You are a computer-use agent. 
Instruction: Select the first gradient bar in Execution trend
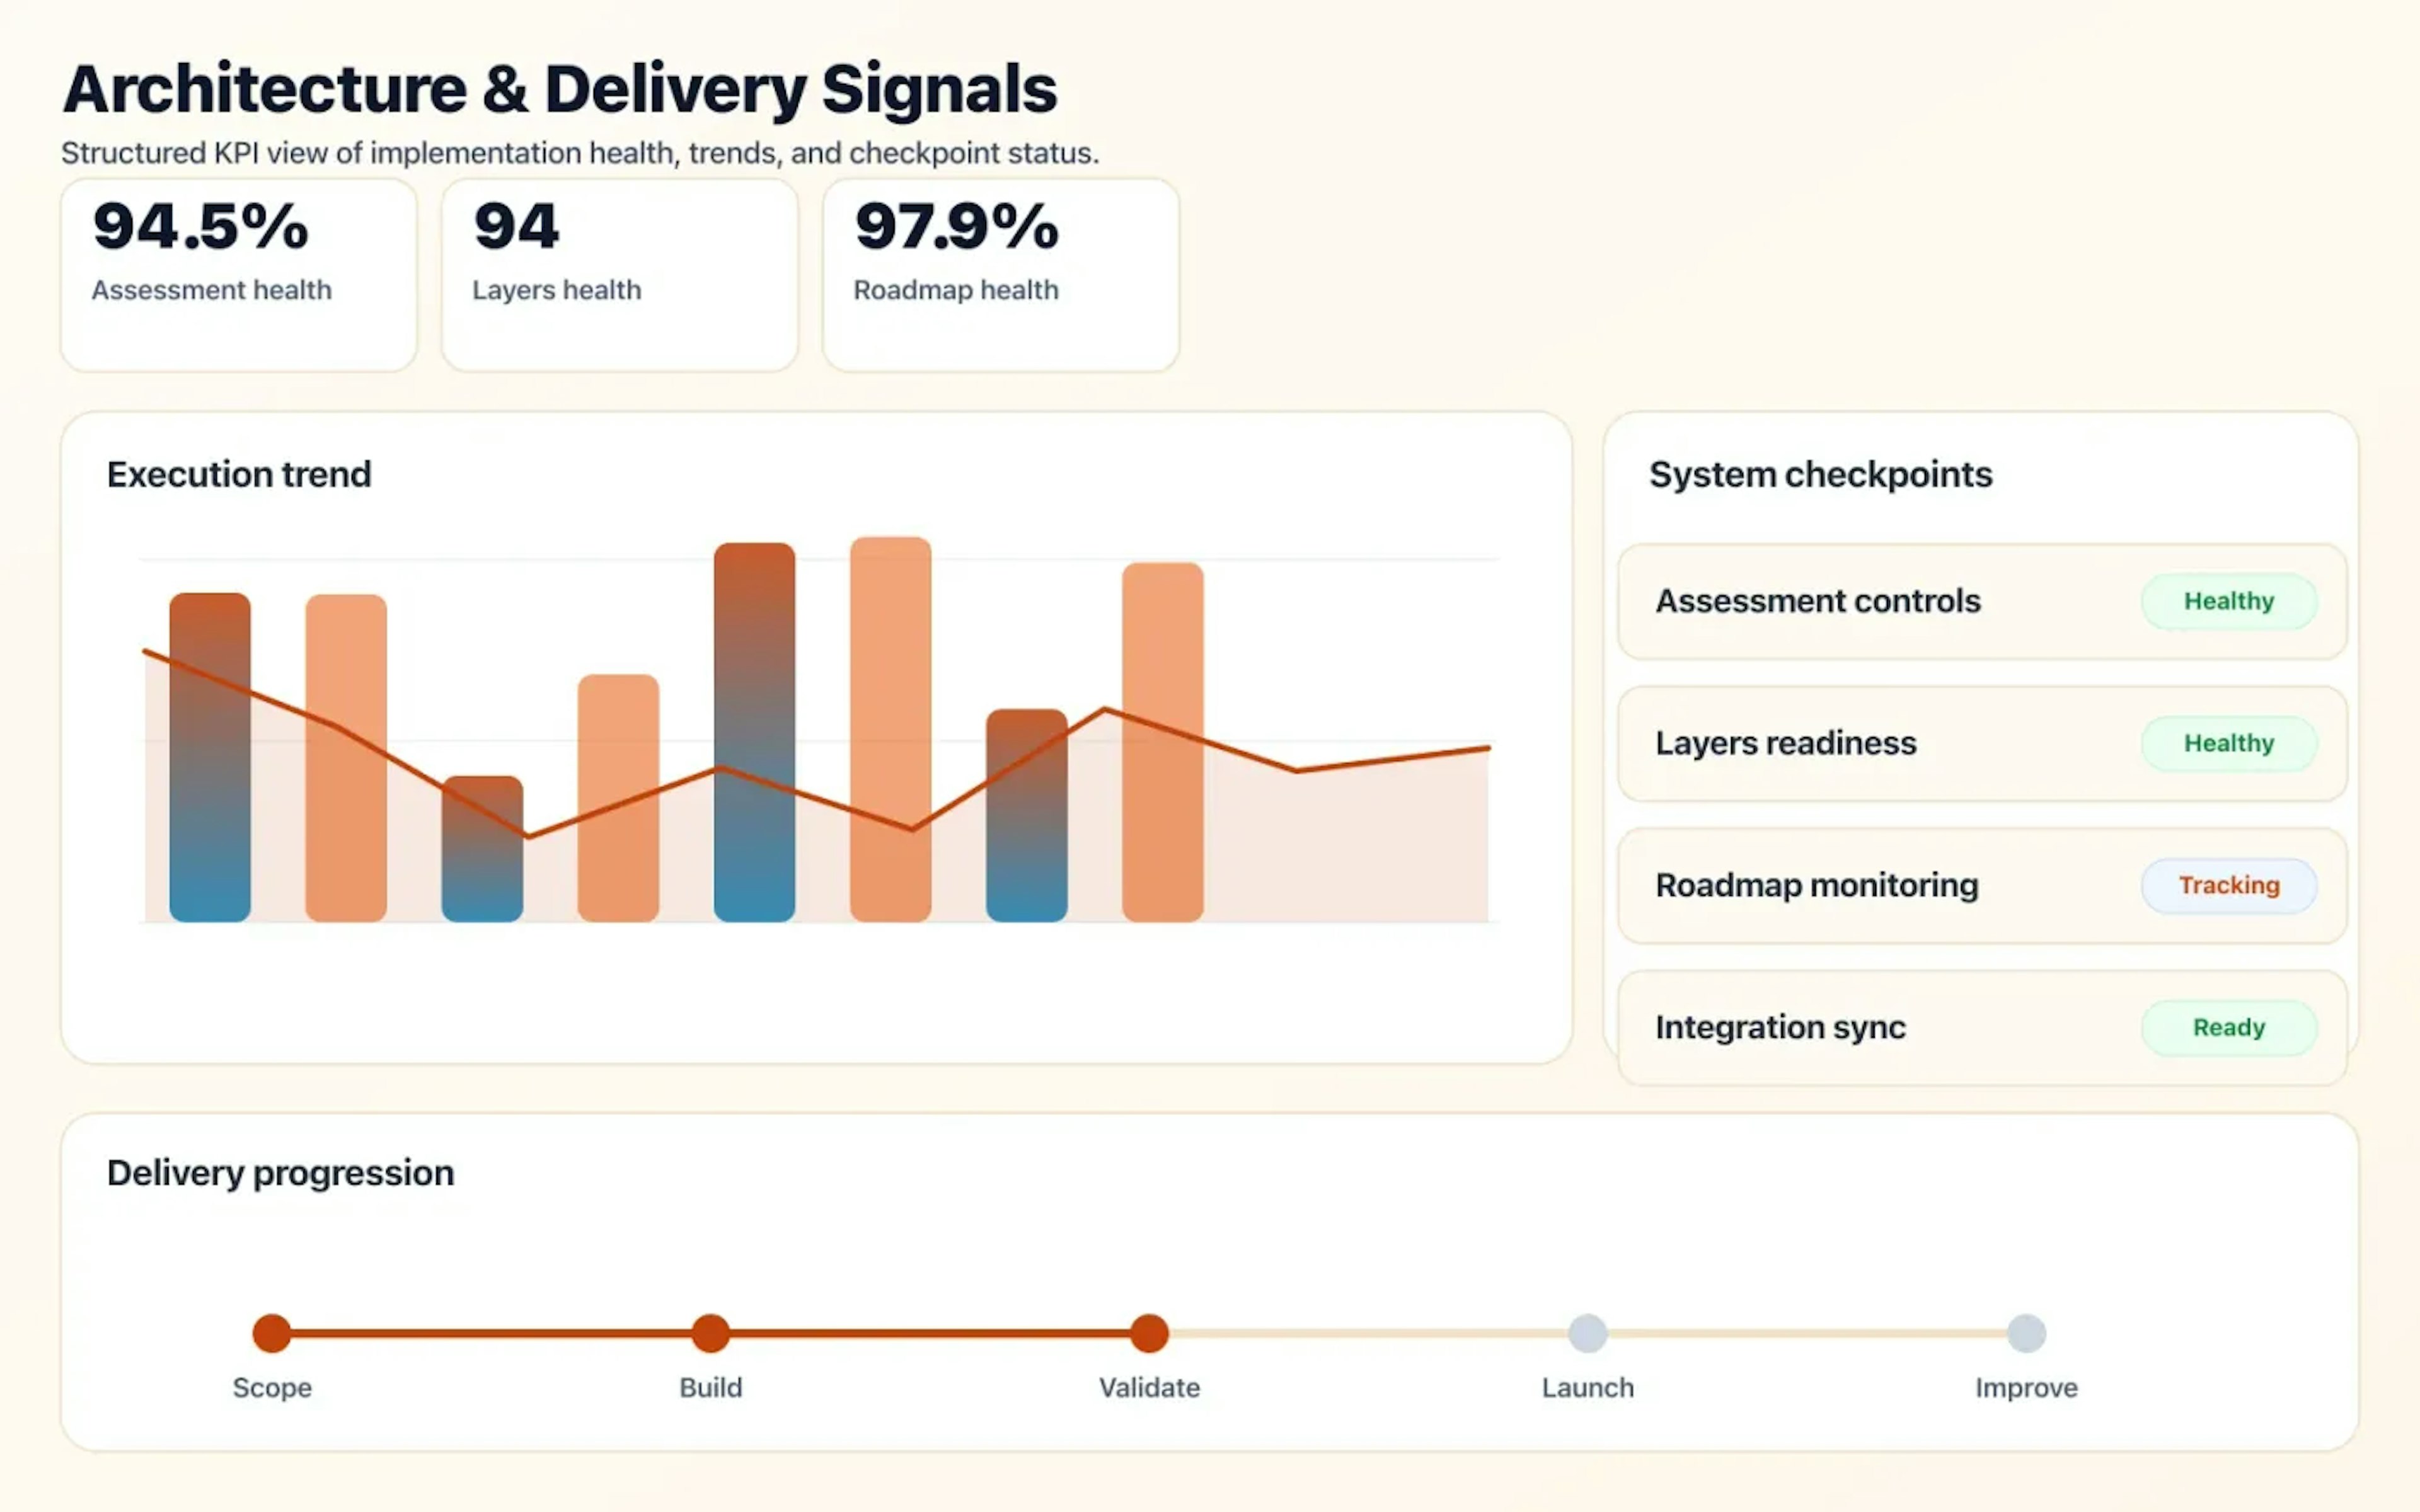(x=211, y=755)
